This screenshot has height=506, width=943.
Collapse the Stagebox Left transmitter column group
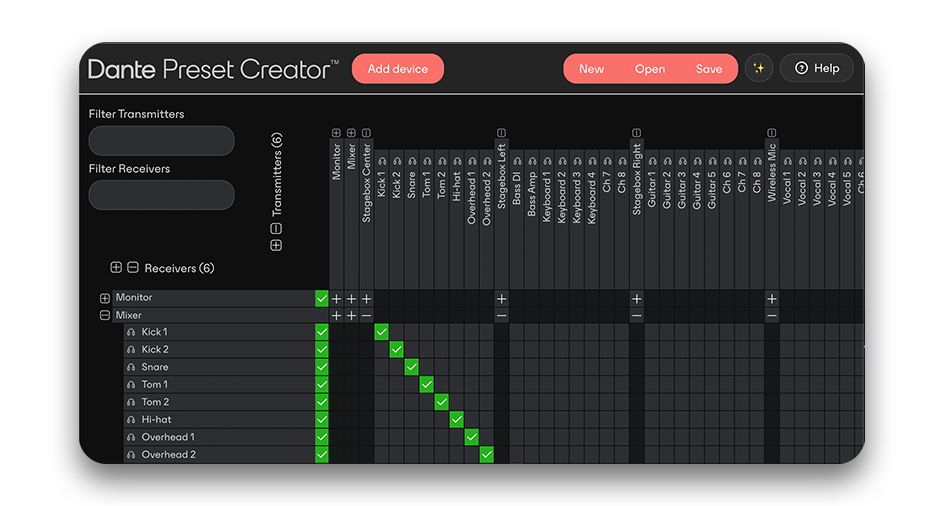(501, 133)
